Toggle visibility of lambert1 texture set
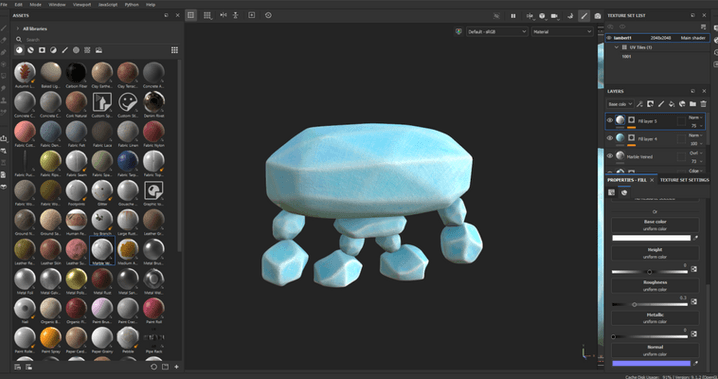Viewport: 718px width, 379px height. point(609,38)
